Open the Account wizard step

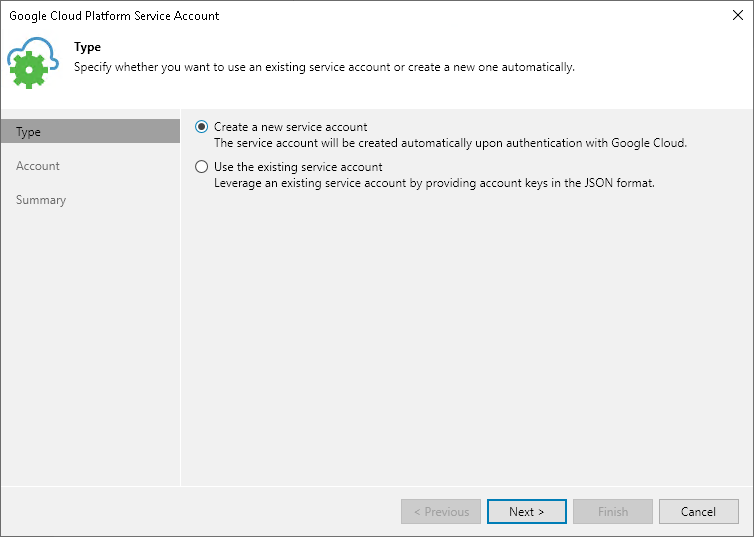(38, 166)
